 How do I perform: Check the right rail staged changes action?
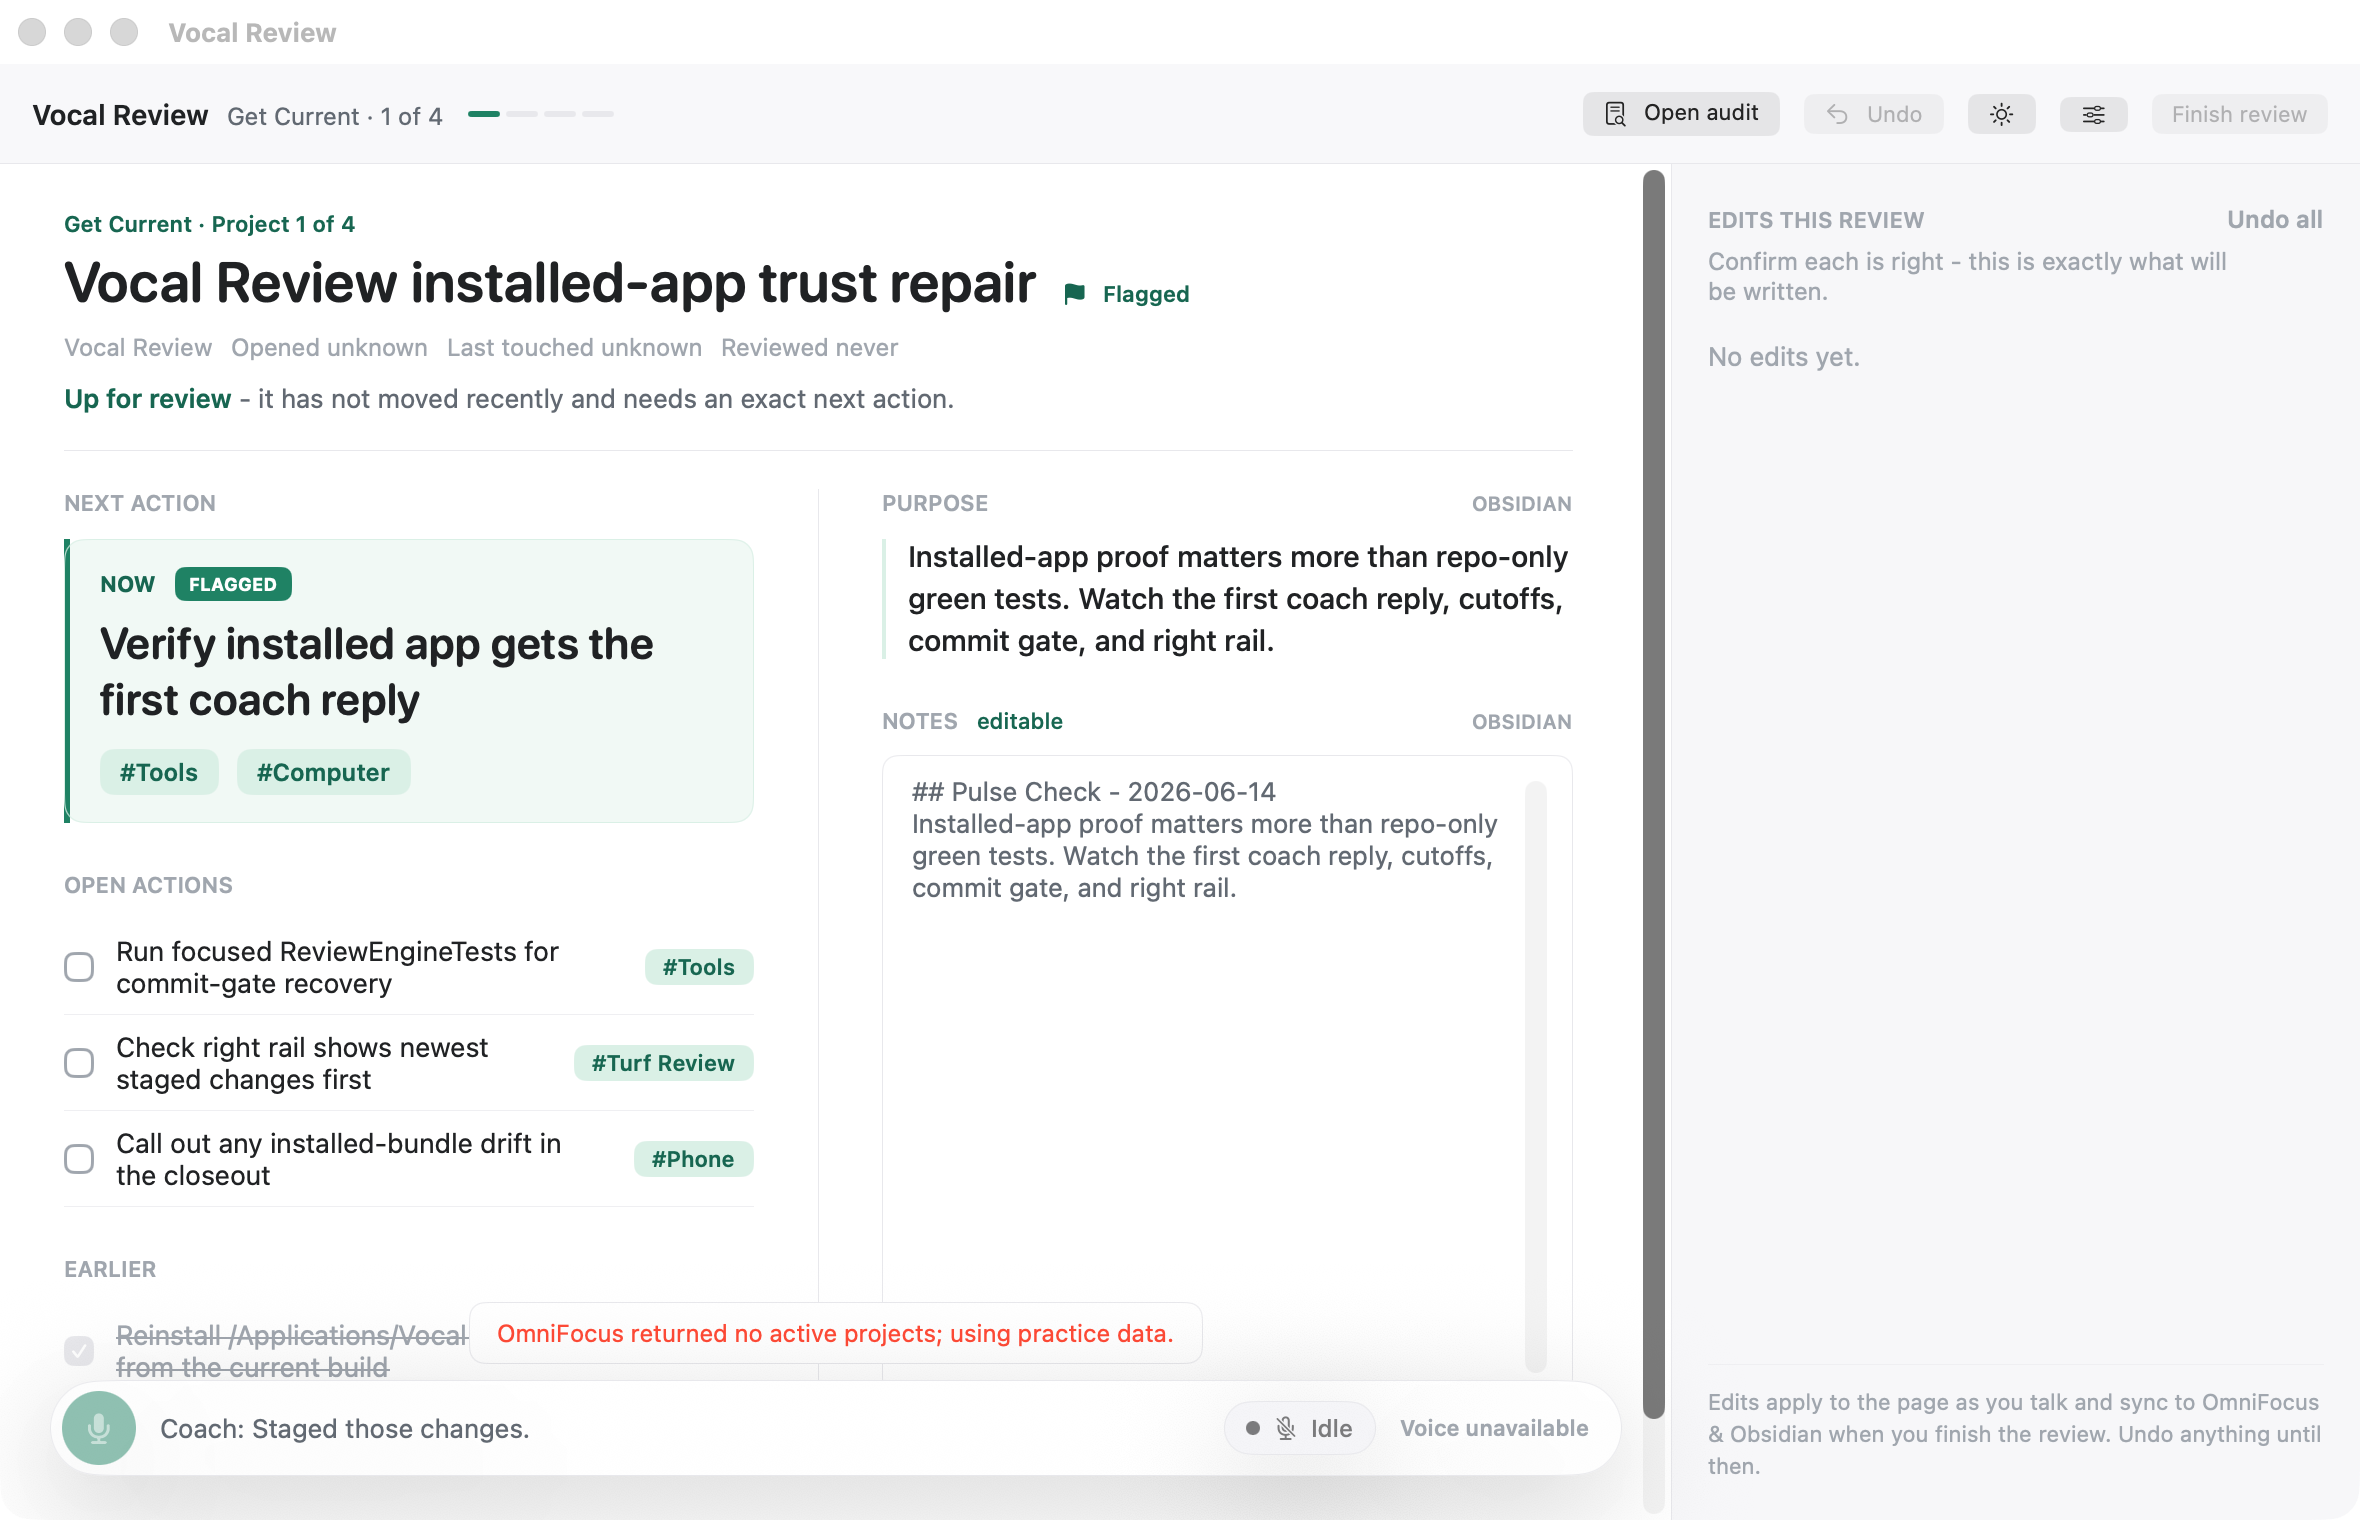[79, 1063]
